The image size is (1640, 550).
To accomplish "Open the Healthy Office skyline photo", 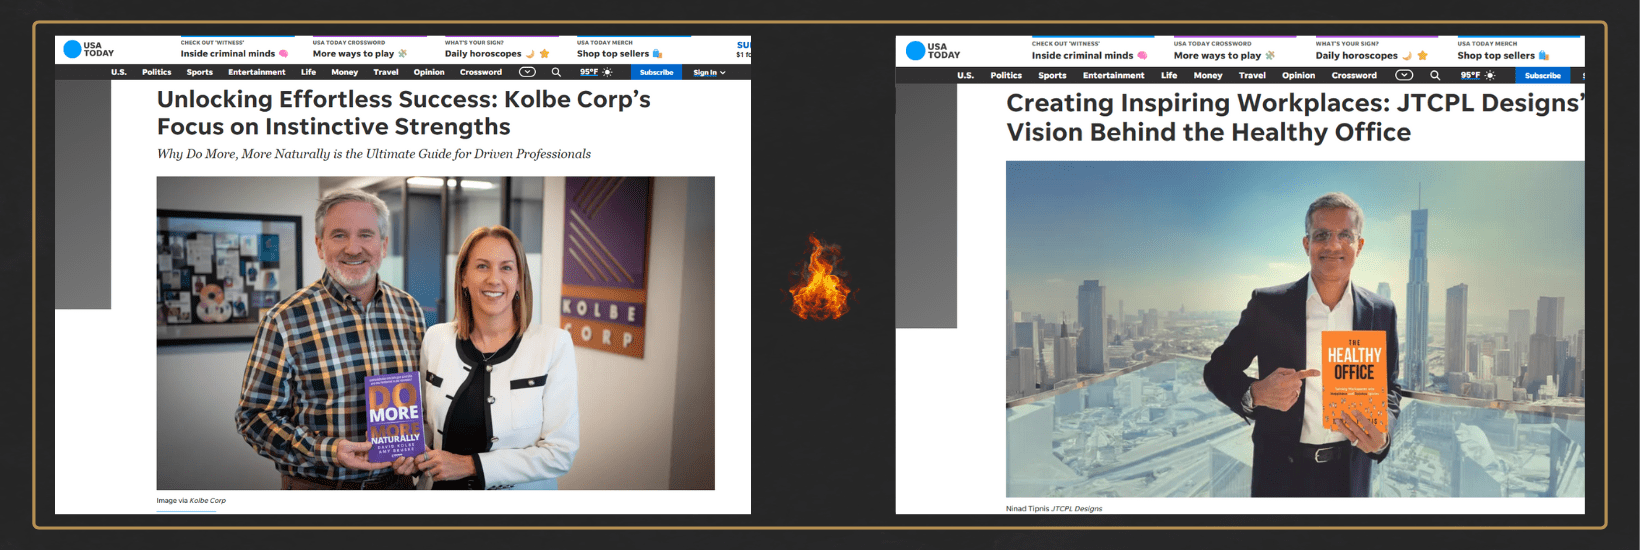I will click(x=1295, y=329).
